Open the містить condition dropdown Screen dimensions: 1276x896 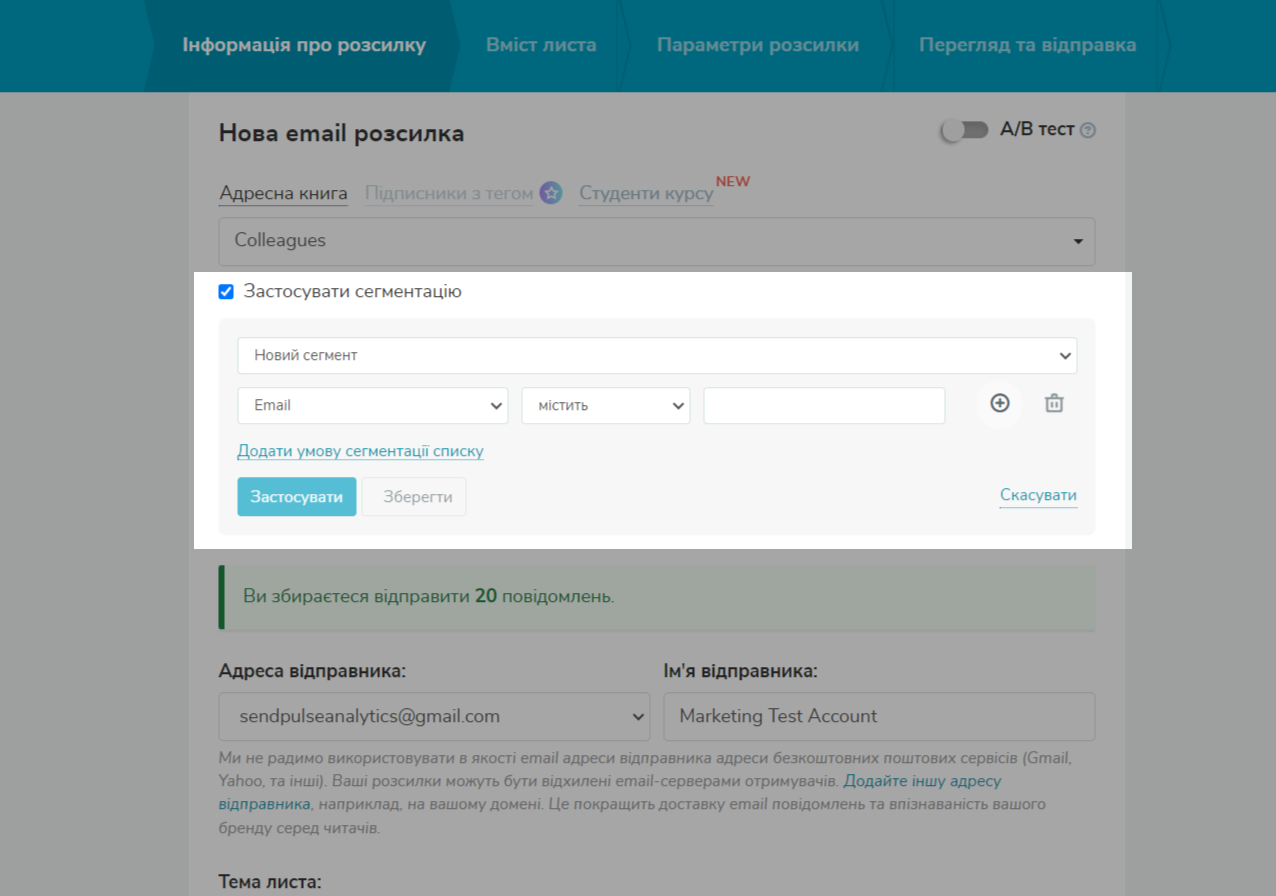(x=605, y=405)
